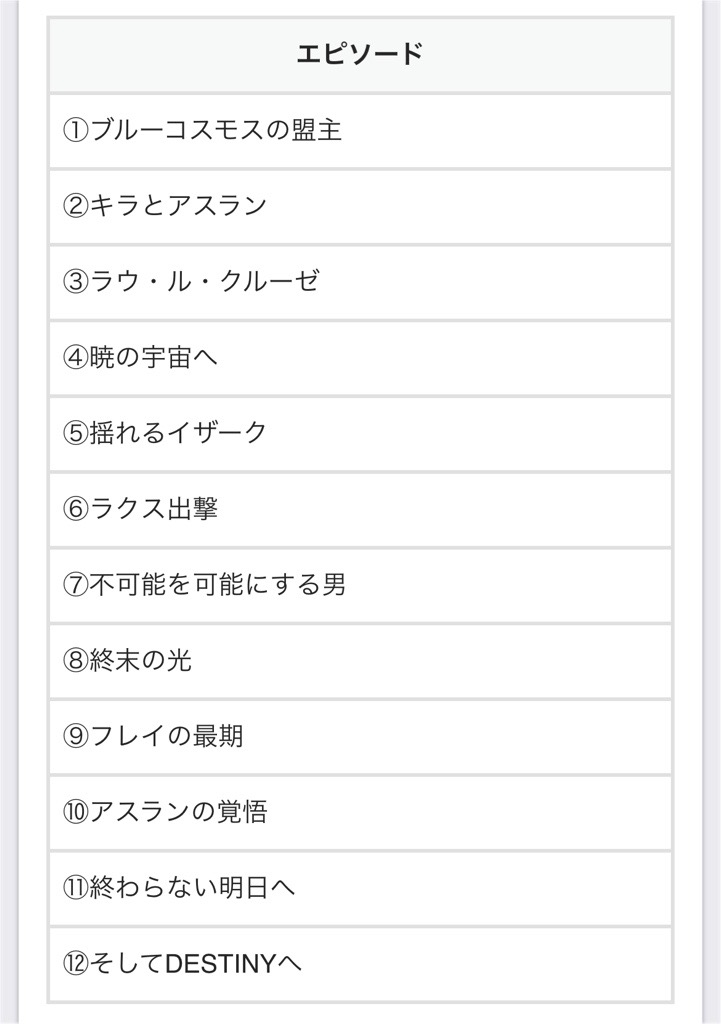Click the ⑩アスランの覚悟 entry
This screenshot has height=1024, width=721.
(x=360, y=812)
